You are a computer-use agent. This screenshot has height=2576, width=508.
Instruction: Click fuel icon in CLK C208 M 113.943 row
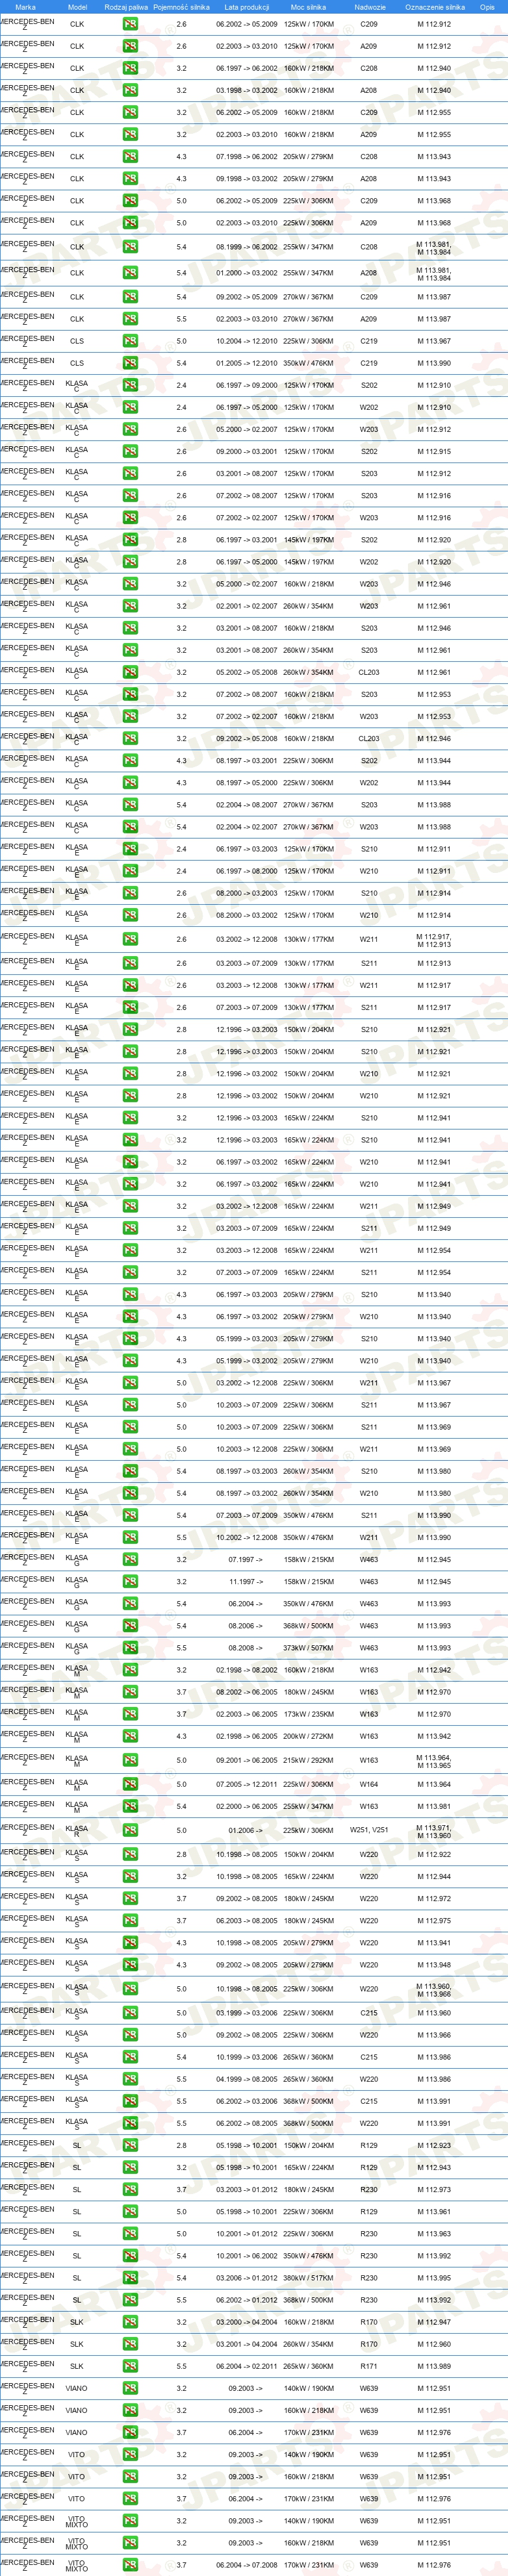(x=130, y=157)
